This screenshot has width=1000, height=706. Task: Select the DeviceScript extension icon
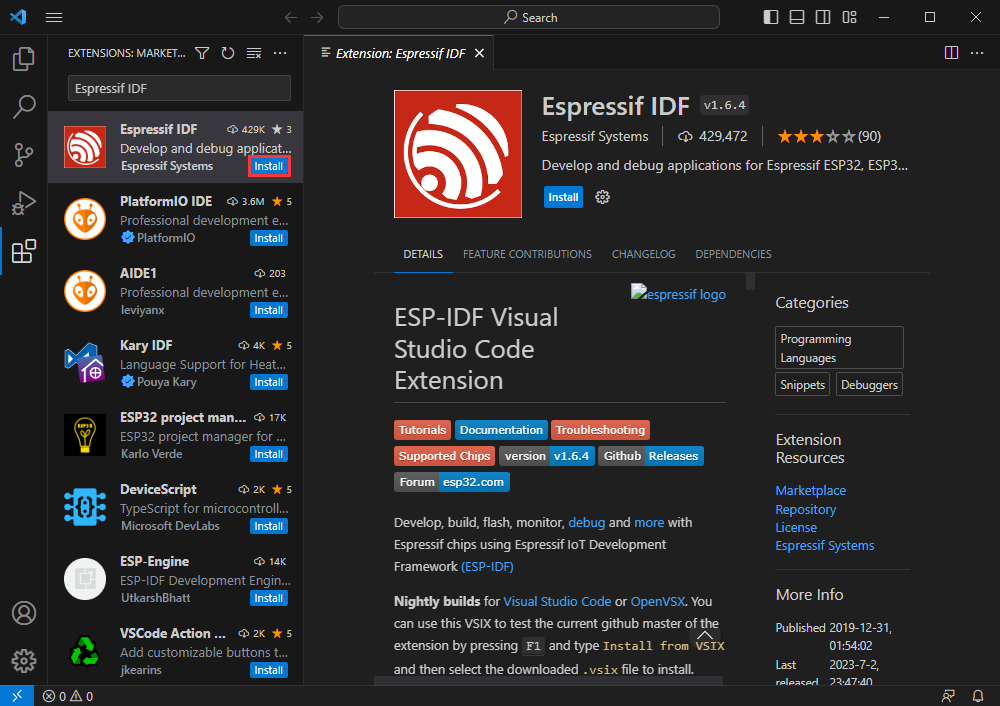pyautogui.click(x=85, y=507)
